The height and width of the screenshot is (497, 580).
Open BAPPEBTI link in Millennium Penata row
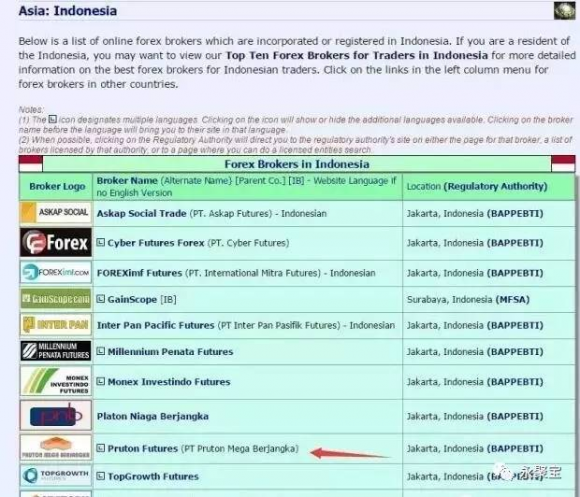pos(515,352)
